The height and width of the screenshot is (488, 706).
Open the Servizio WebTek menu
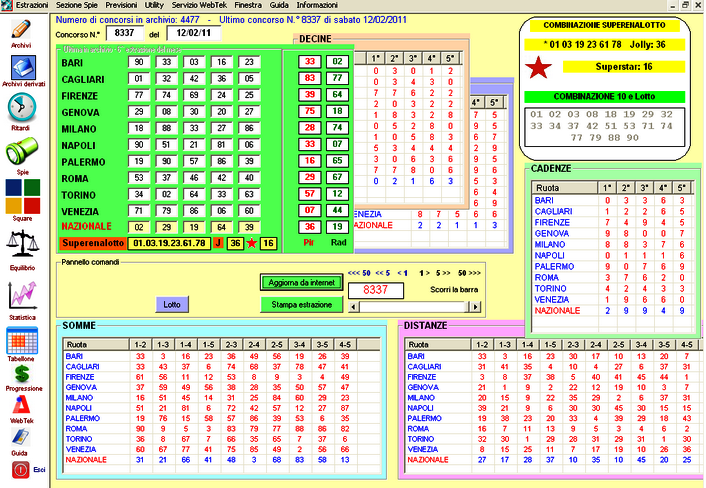[x=199, y=5]
